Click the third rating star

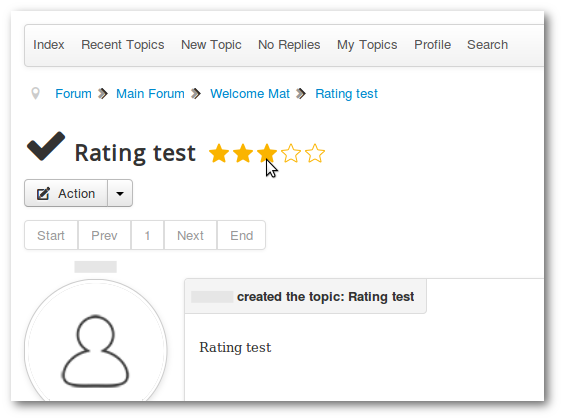coord(267,153)
